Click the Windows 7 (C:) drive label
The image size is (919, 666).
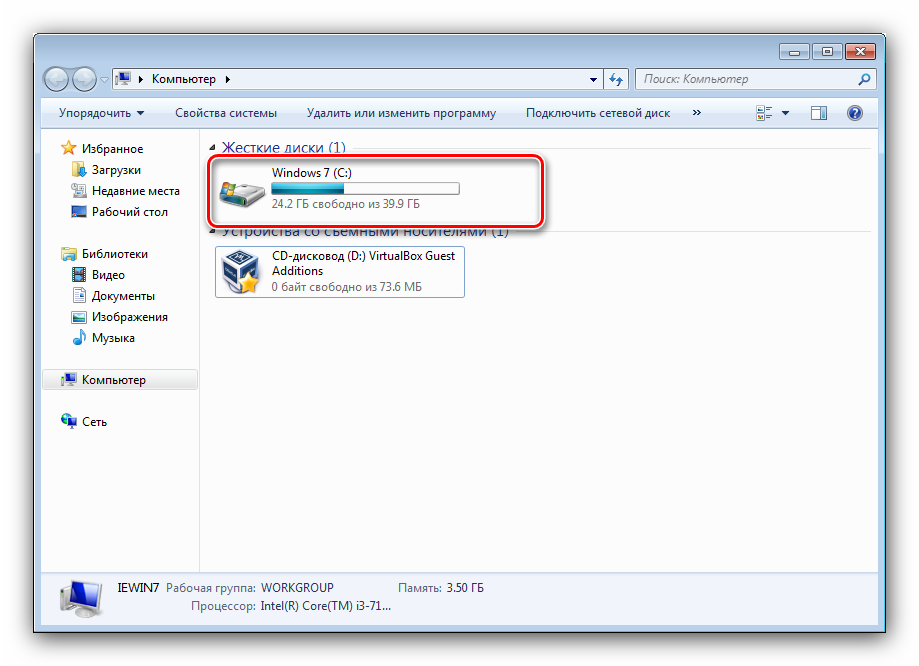pyautogui.click(x=311, y=173)
